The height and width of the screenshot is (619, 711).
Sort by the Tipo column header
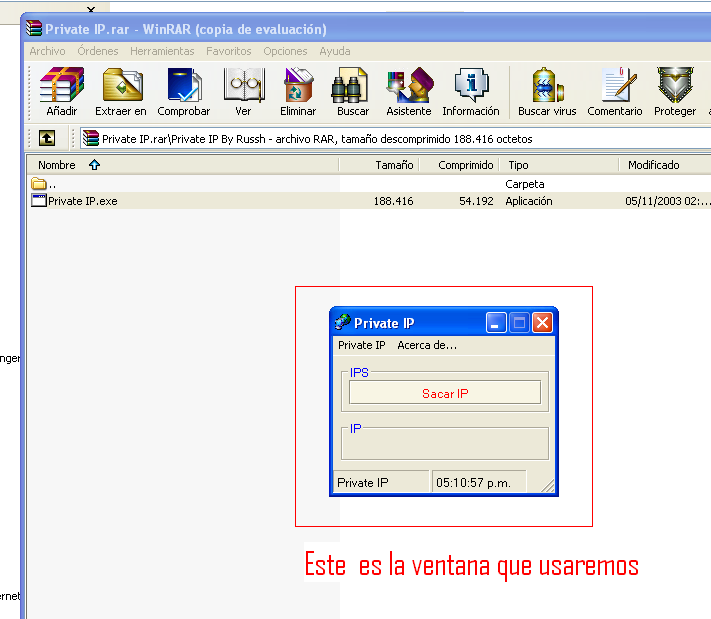559,165
